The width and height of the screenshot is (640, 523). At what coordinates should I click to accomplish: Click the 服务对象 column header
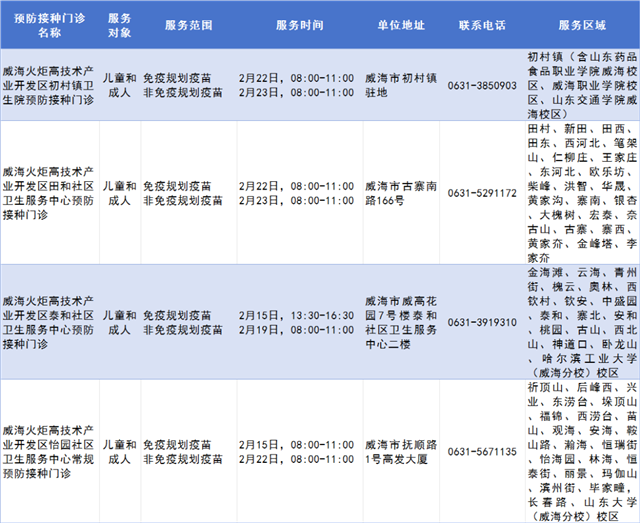pyautogui.click(x=119, y=25)
